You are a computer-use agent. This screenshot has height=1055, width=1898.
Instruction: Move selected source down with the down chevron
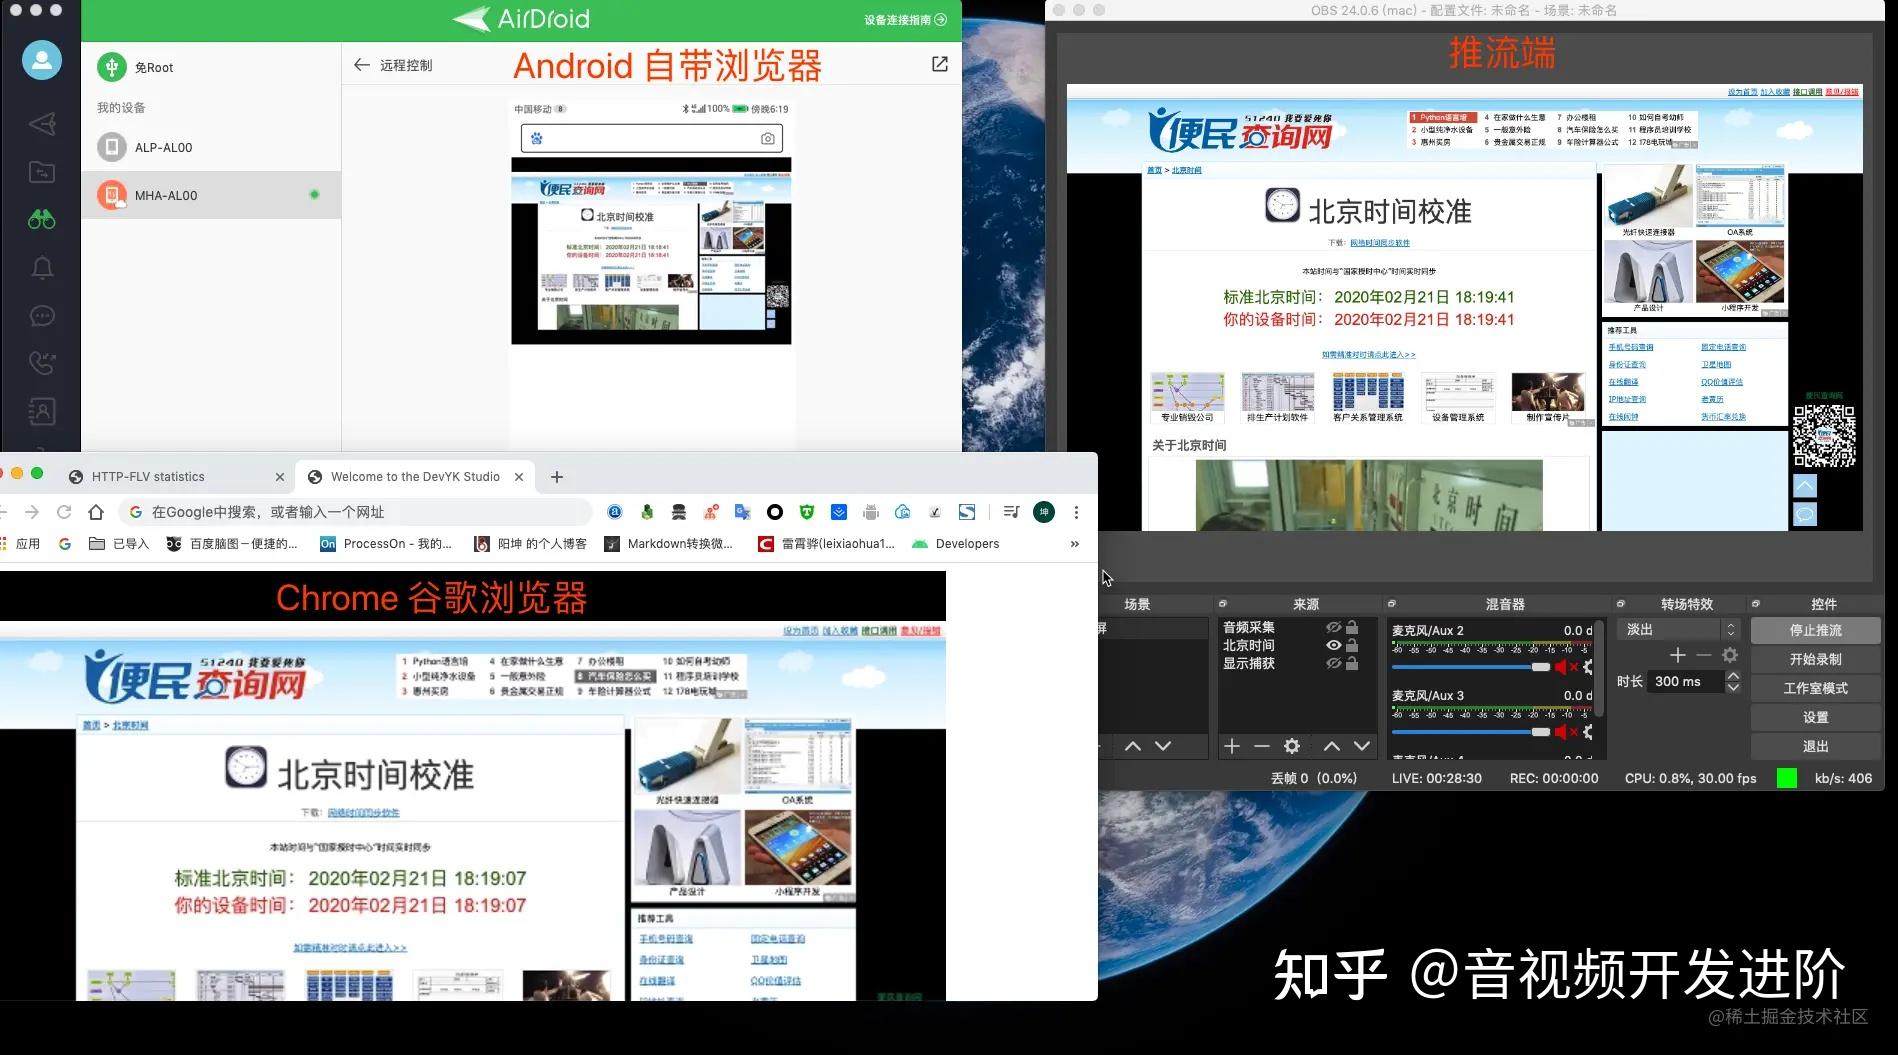coord(1363,745)
